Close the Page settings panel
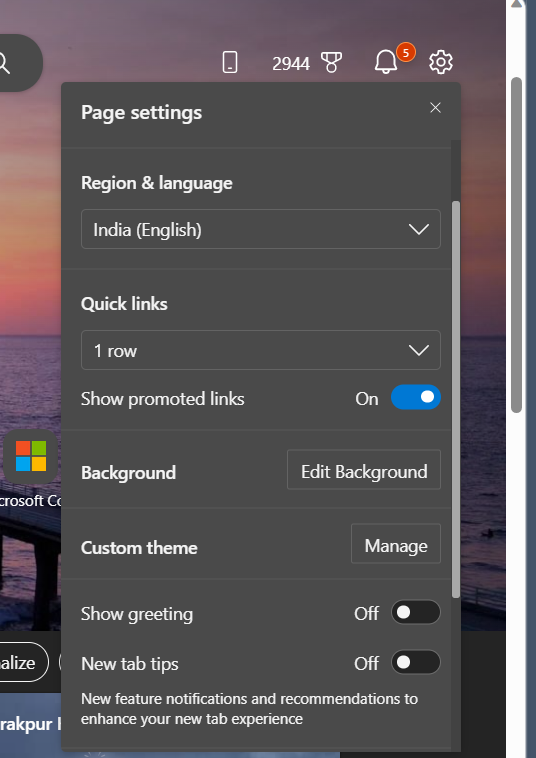Image resolution: width=536 pixels, height=758 pixels. (435, 108)
